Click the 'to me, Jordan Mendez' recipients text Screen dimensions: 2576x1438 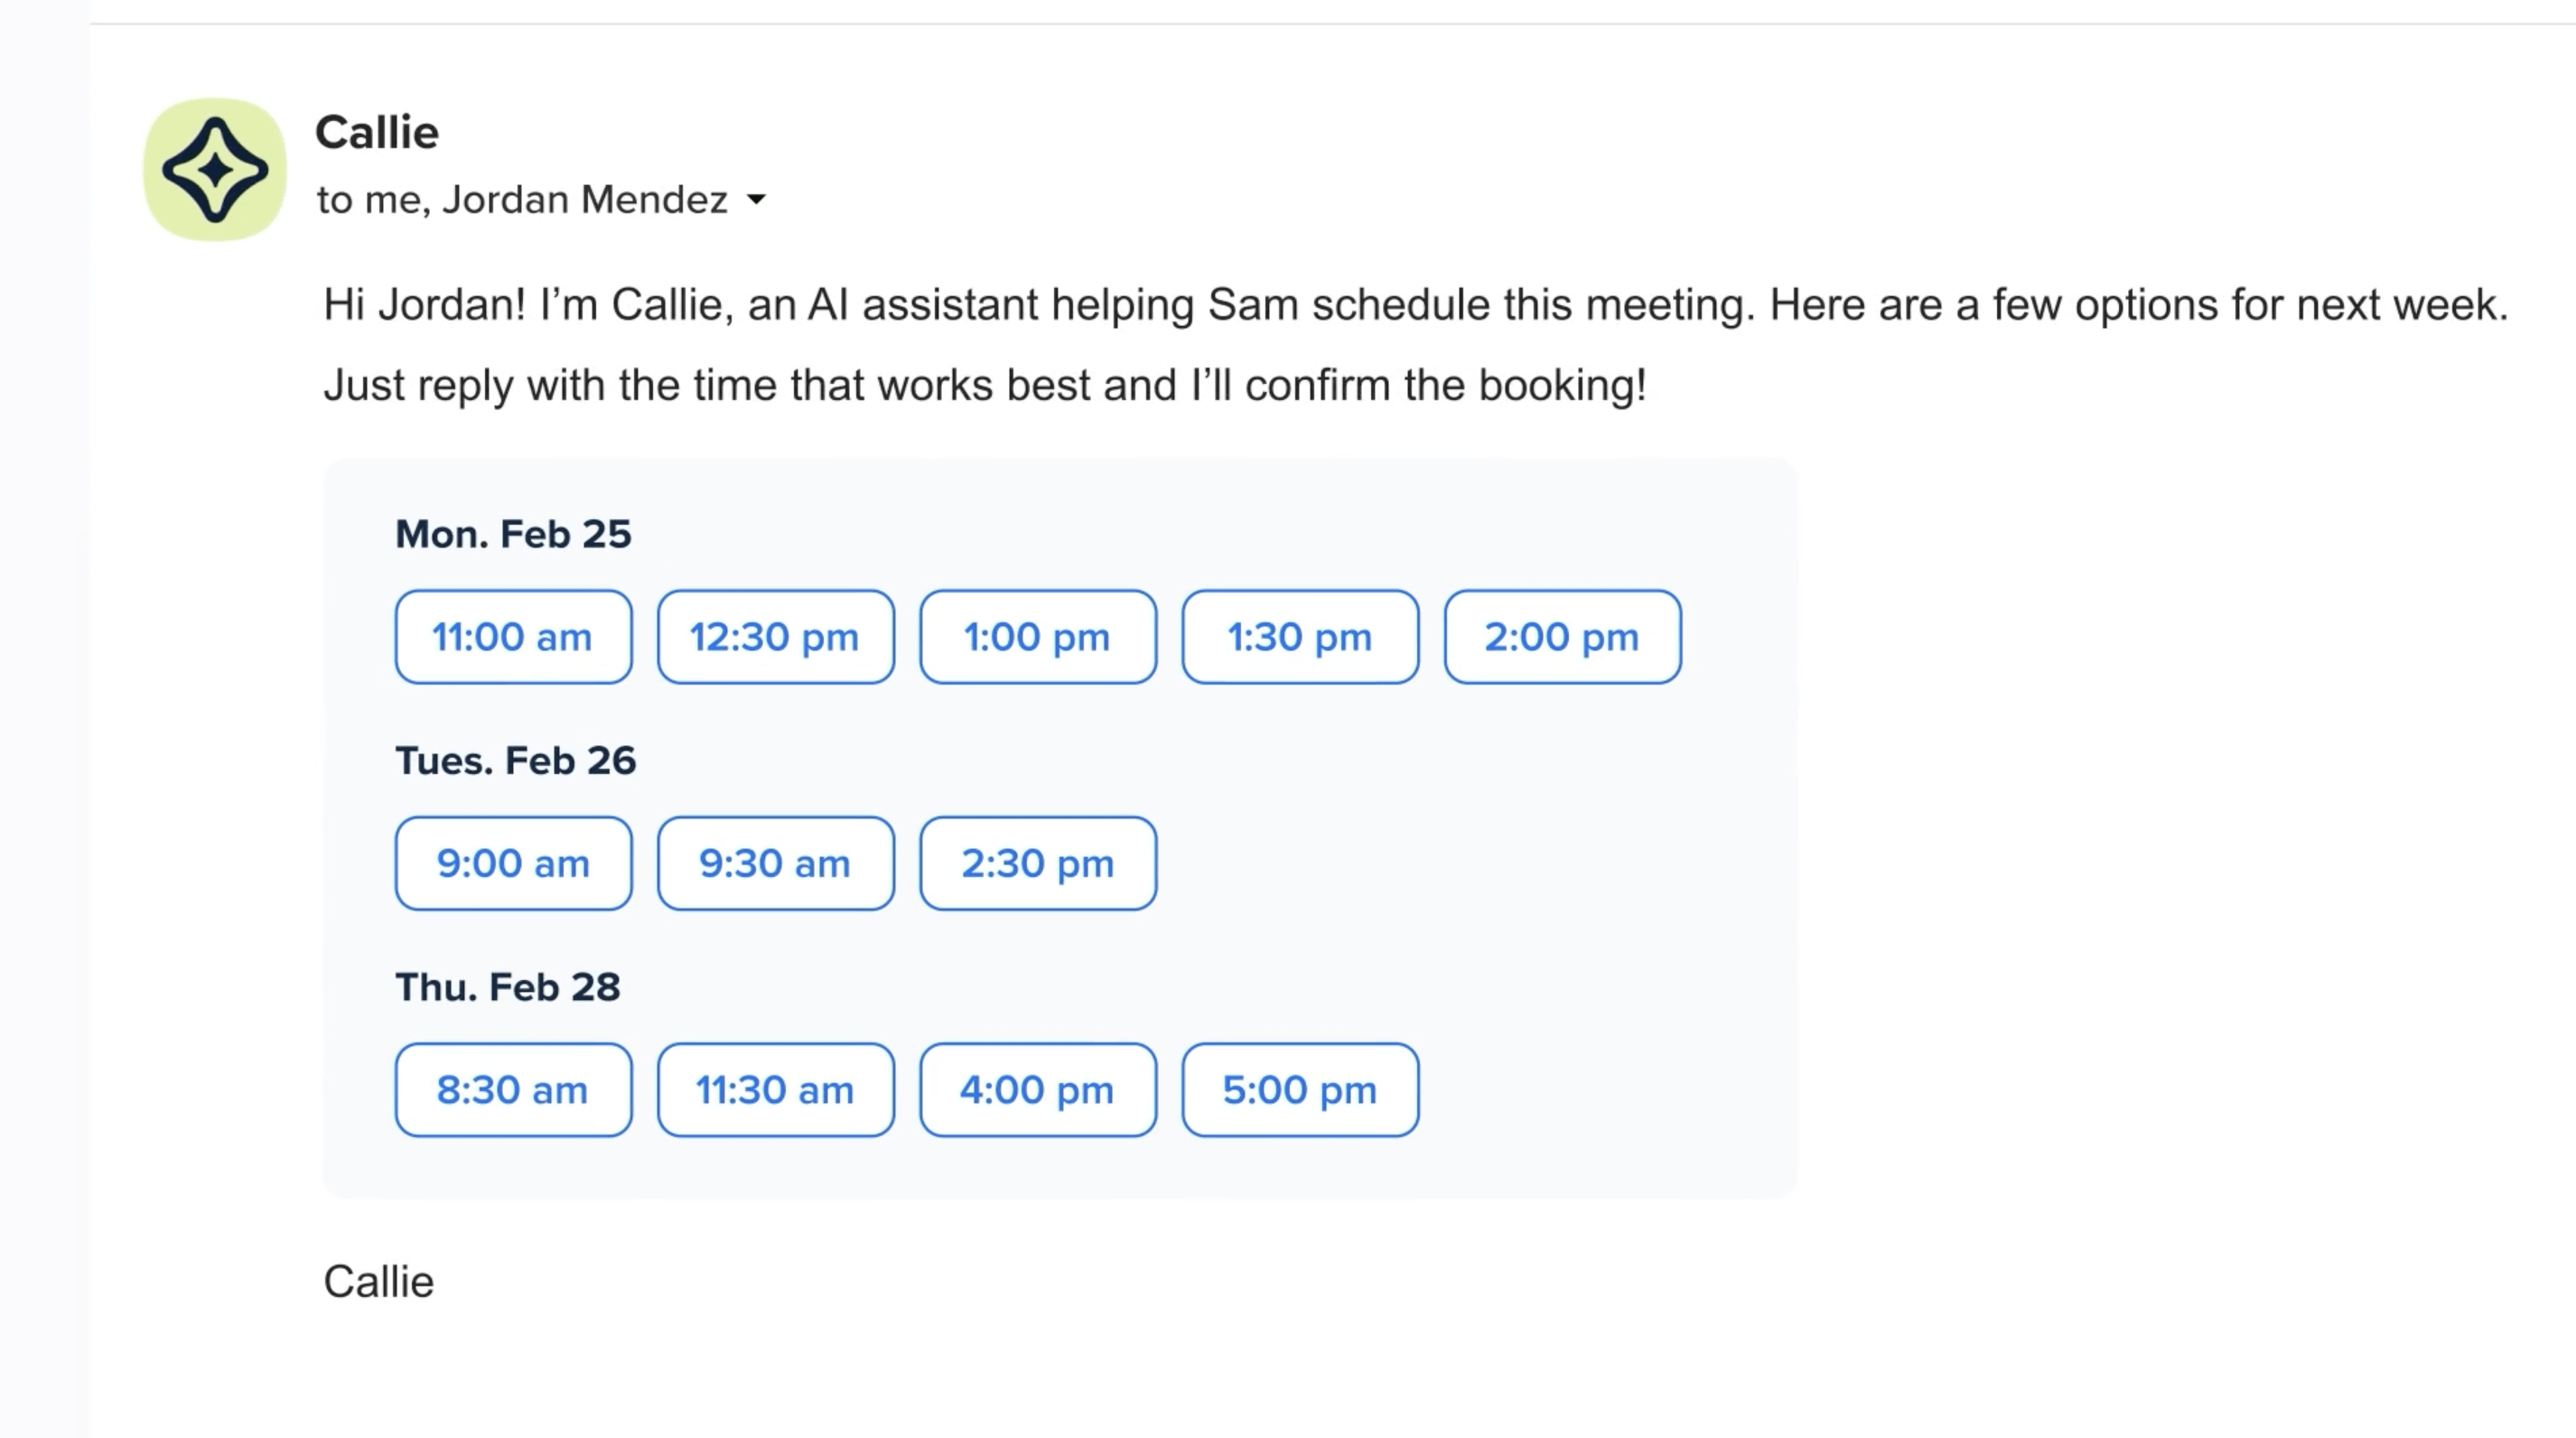[x=522, y=200]
